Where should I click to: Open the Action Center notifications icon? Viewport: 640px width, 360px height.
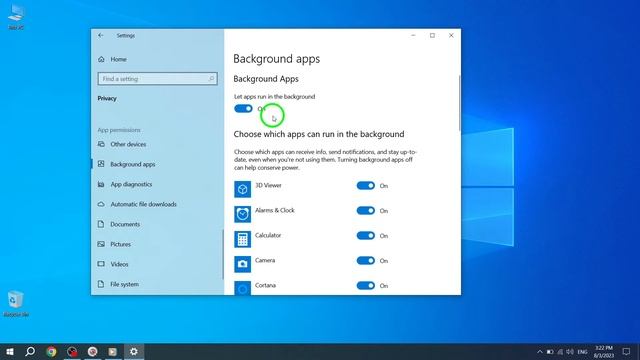(627, 352)
